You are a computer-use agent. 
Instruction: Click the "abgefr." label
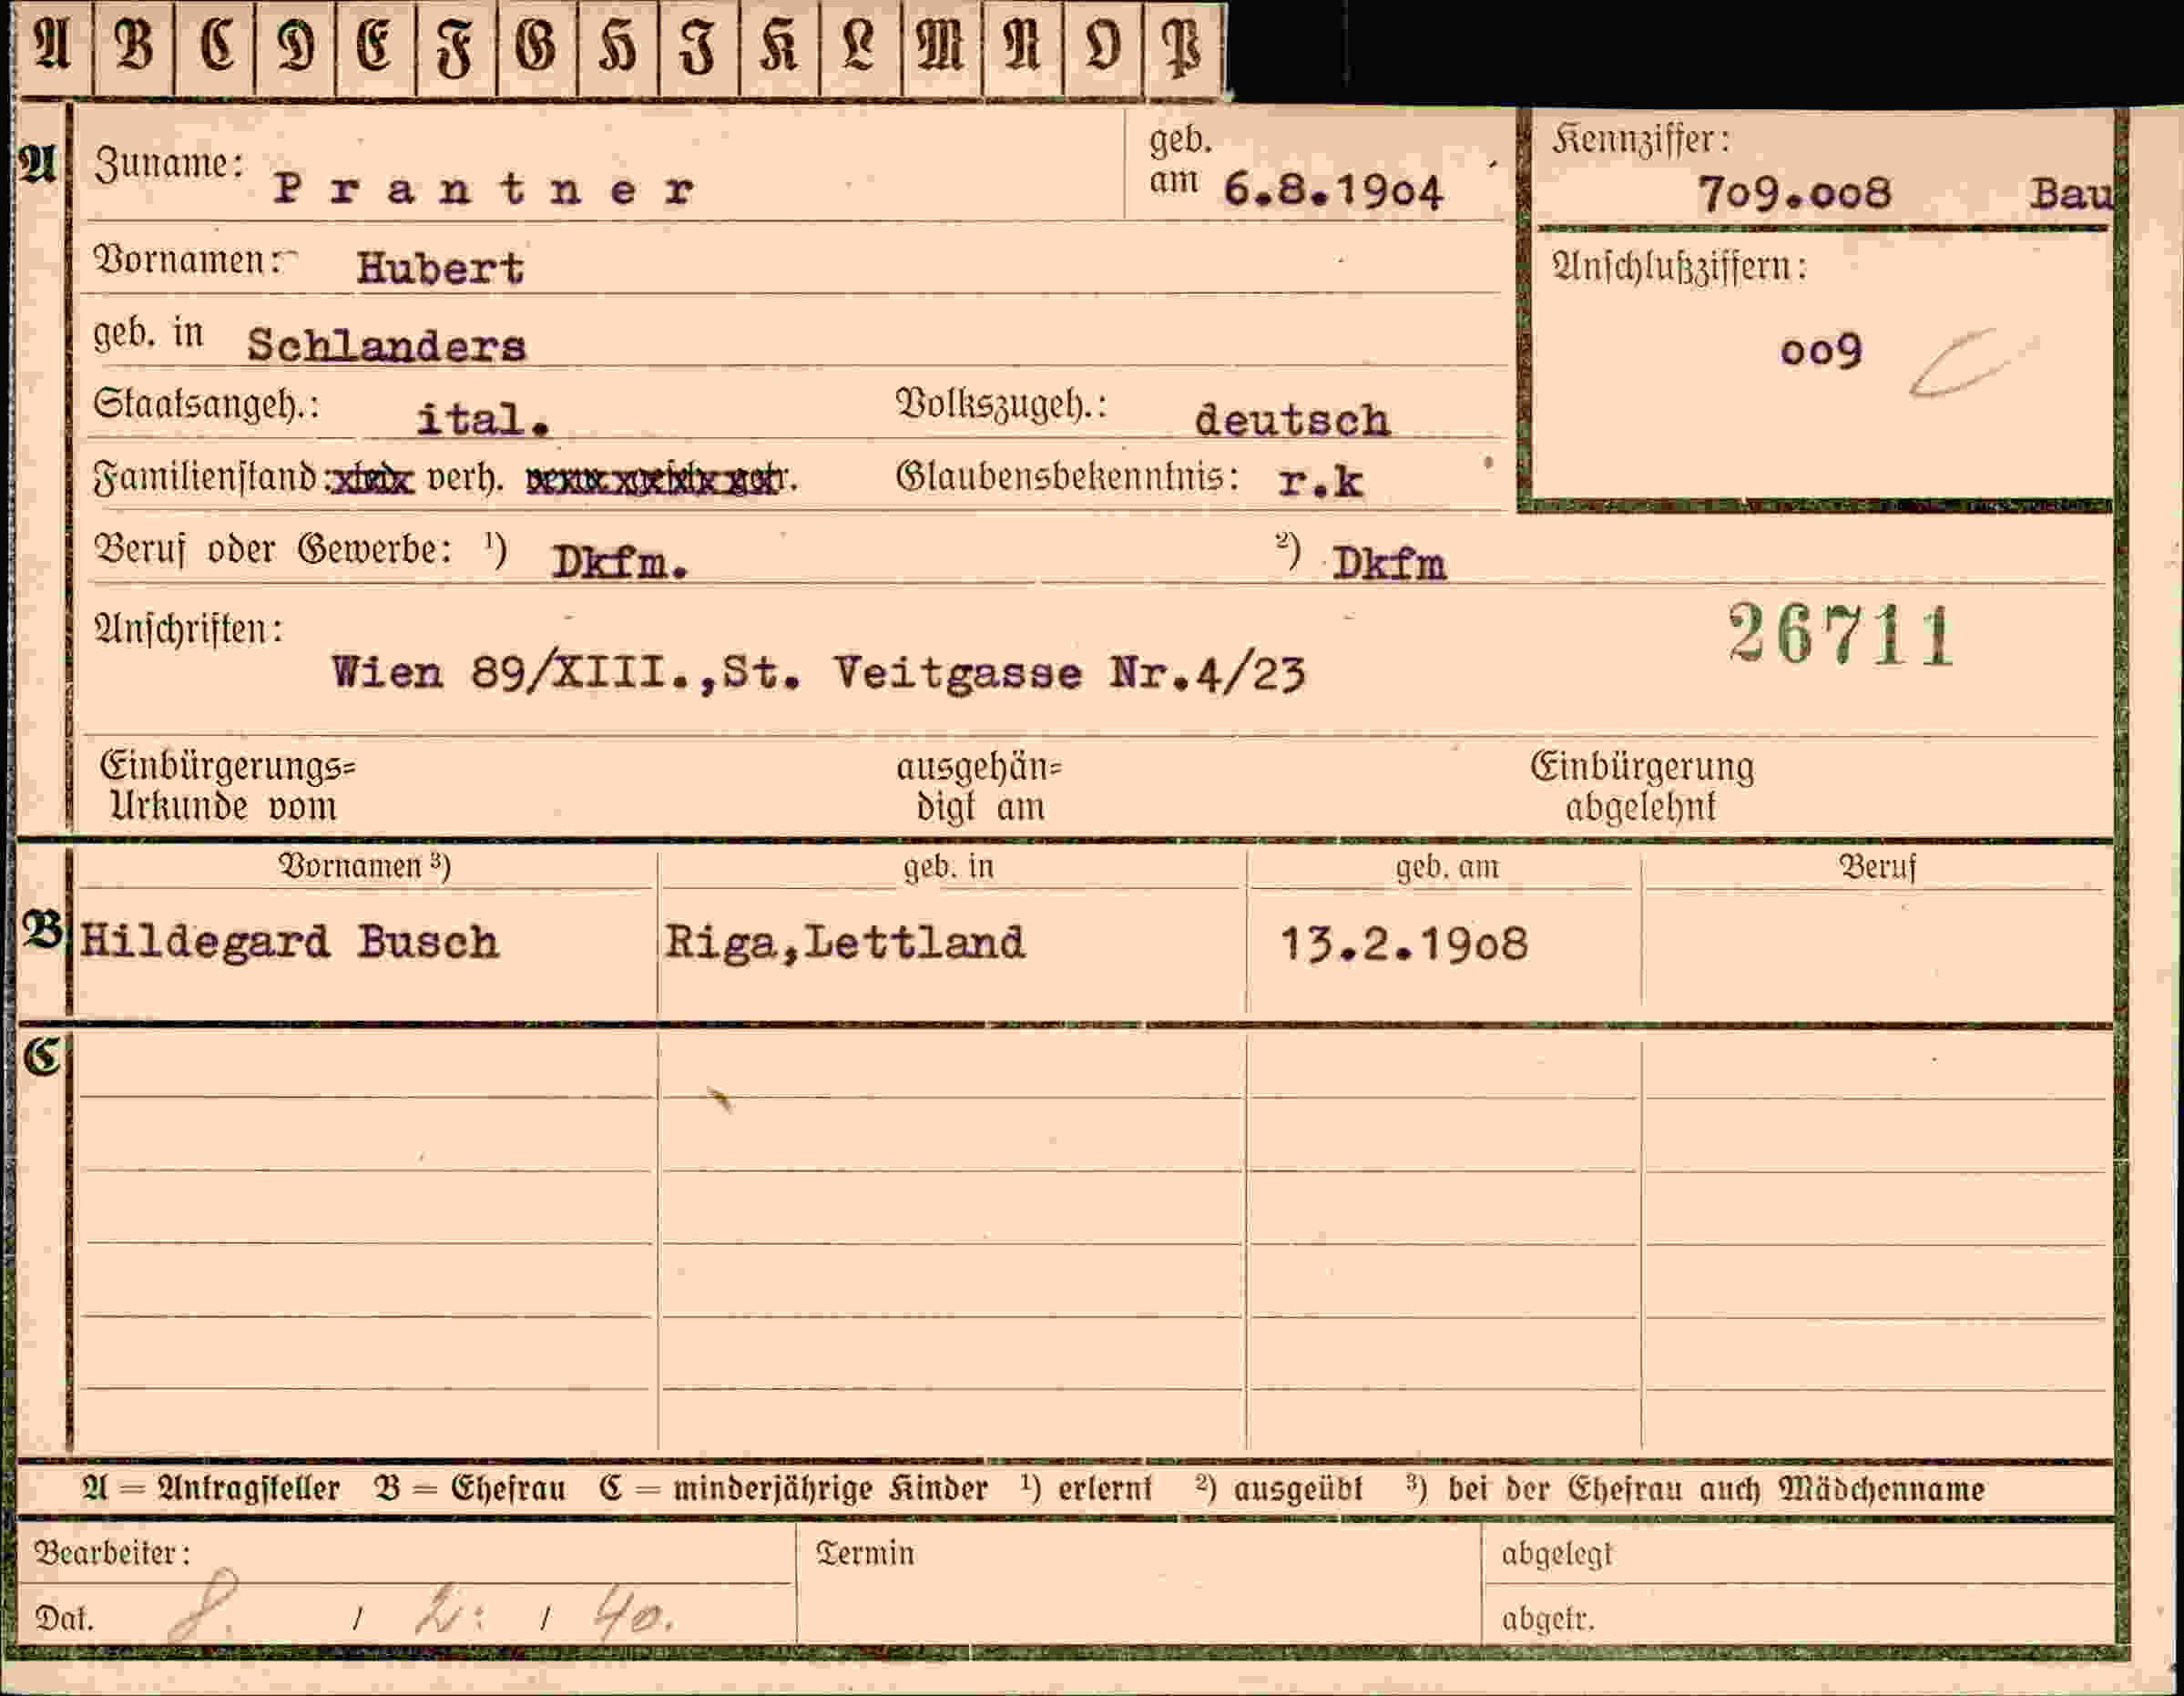point(1547,1619)
